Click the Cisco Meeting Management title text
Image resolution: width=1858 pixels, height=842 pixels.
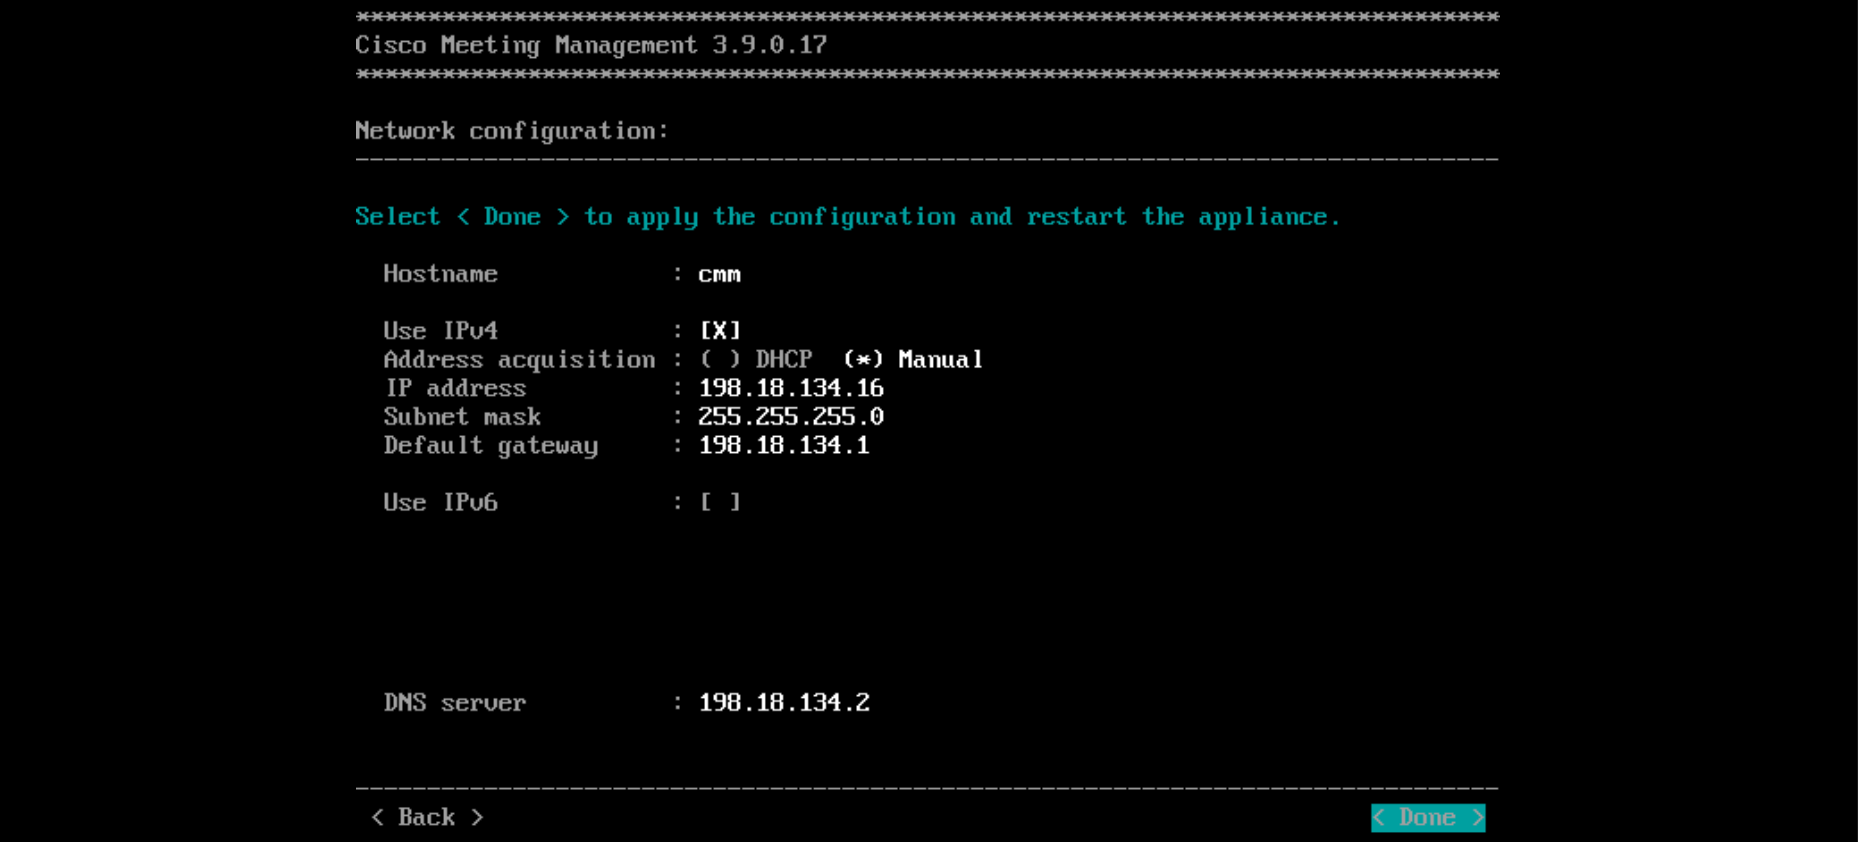click(590, 45)
